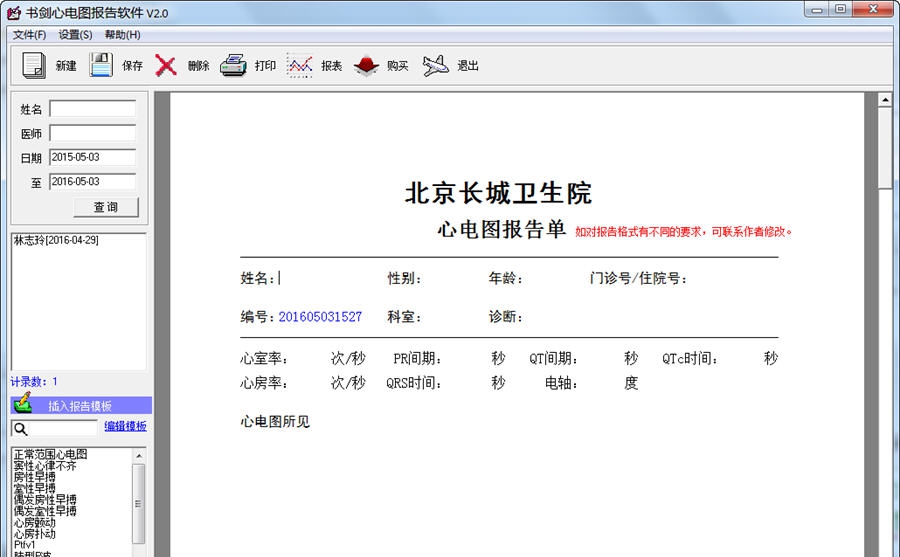
Task: Open 报表 (Reports) chart icon
Action: [x=300, y=66]
